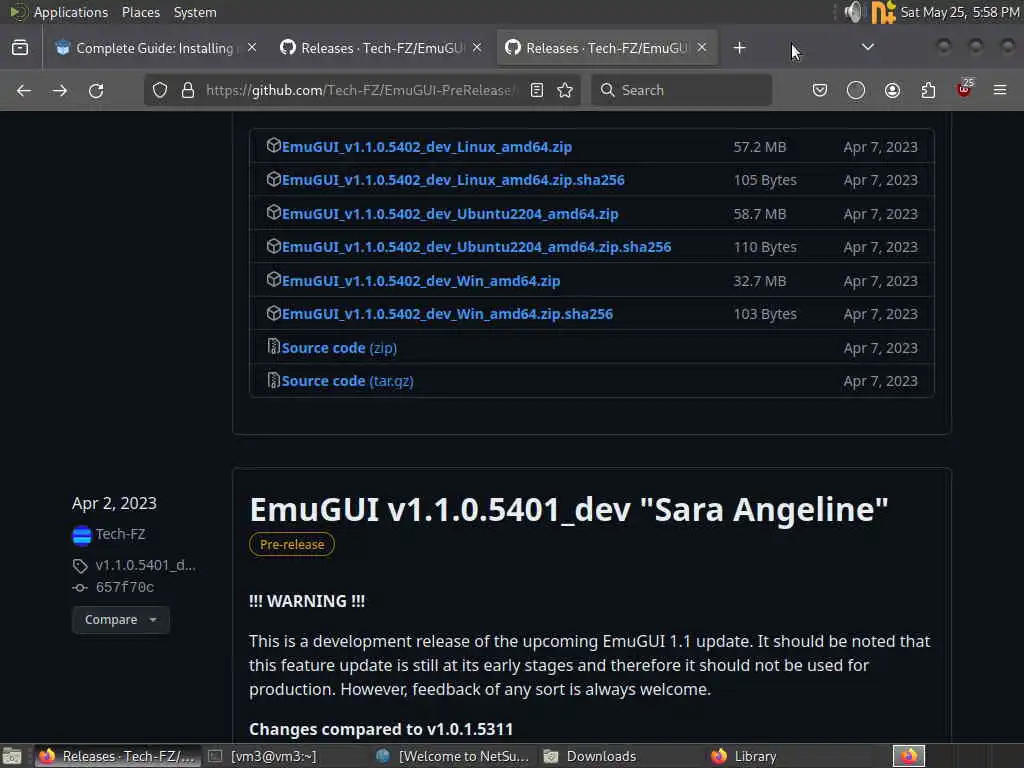The height and width of the screenshot is (768, 1024).
Task: Switch to Releases Firefox taskbar window
Action: pyautogui.click(x=118, y=756)
